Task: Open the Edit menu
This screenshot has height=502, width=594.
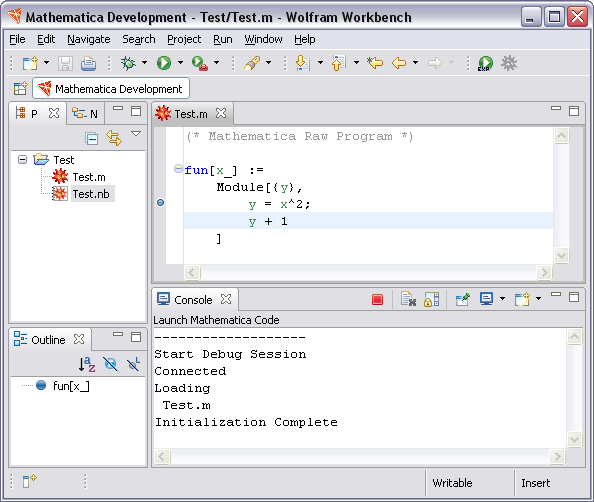Action: click(x=46, y=39)
